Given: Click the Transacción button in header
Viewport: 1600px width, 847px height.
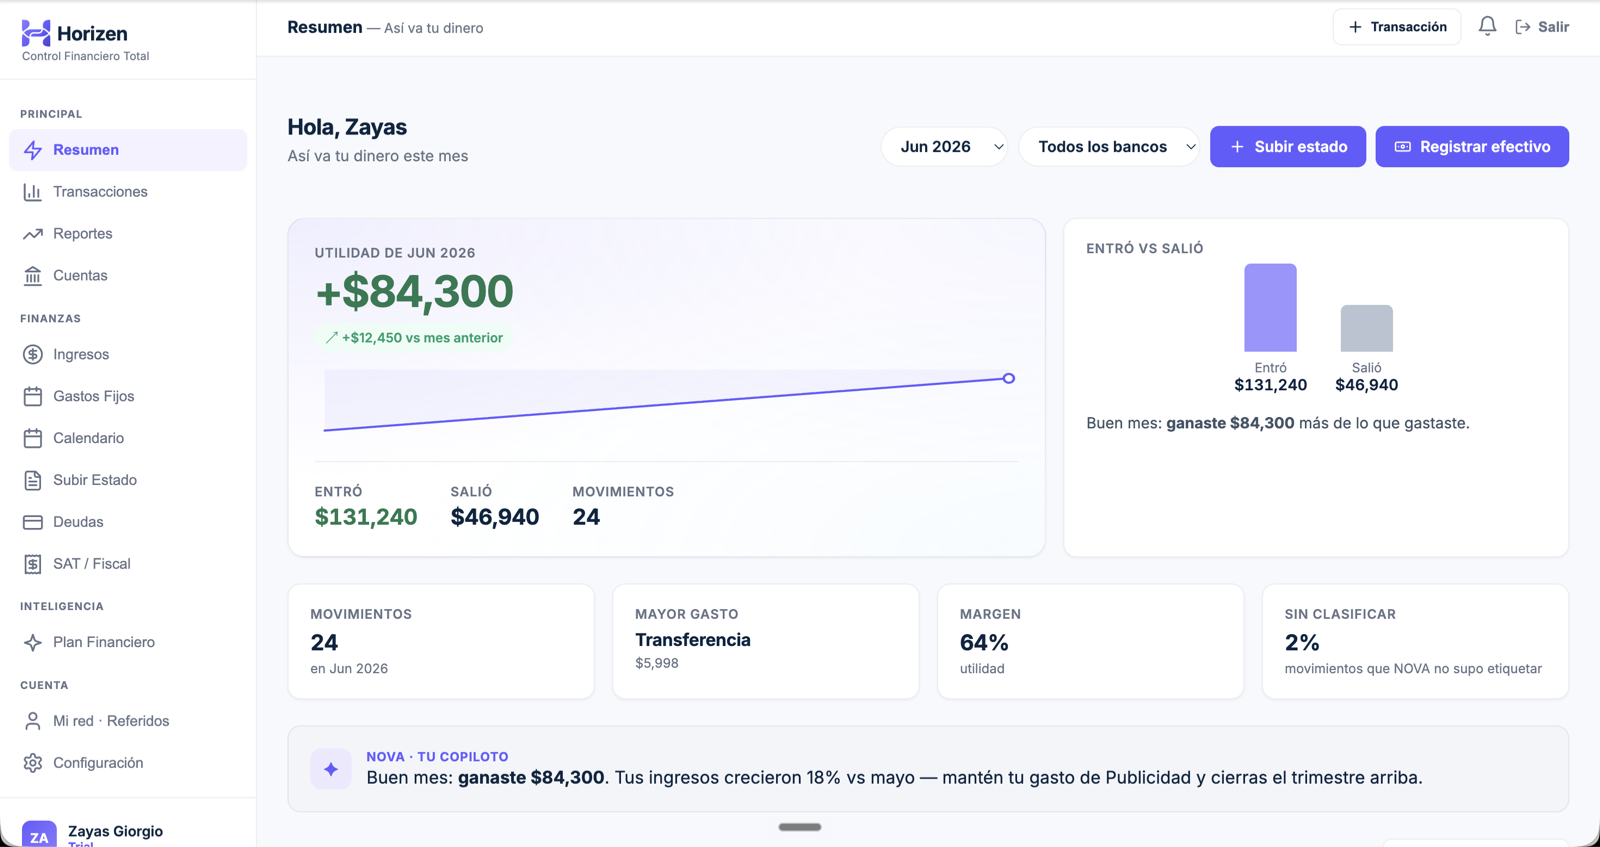Looking at the screenshot, I should [1397, 27].
